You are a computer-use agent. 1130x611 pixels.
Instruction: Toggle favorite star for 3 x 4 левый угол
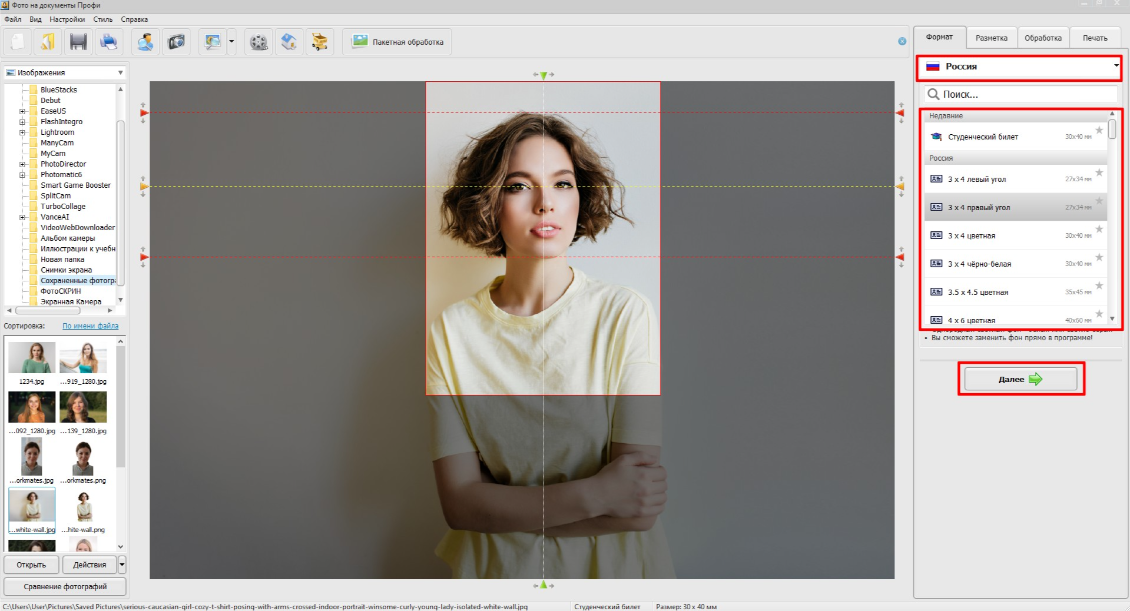tap(1099, 173)
